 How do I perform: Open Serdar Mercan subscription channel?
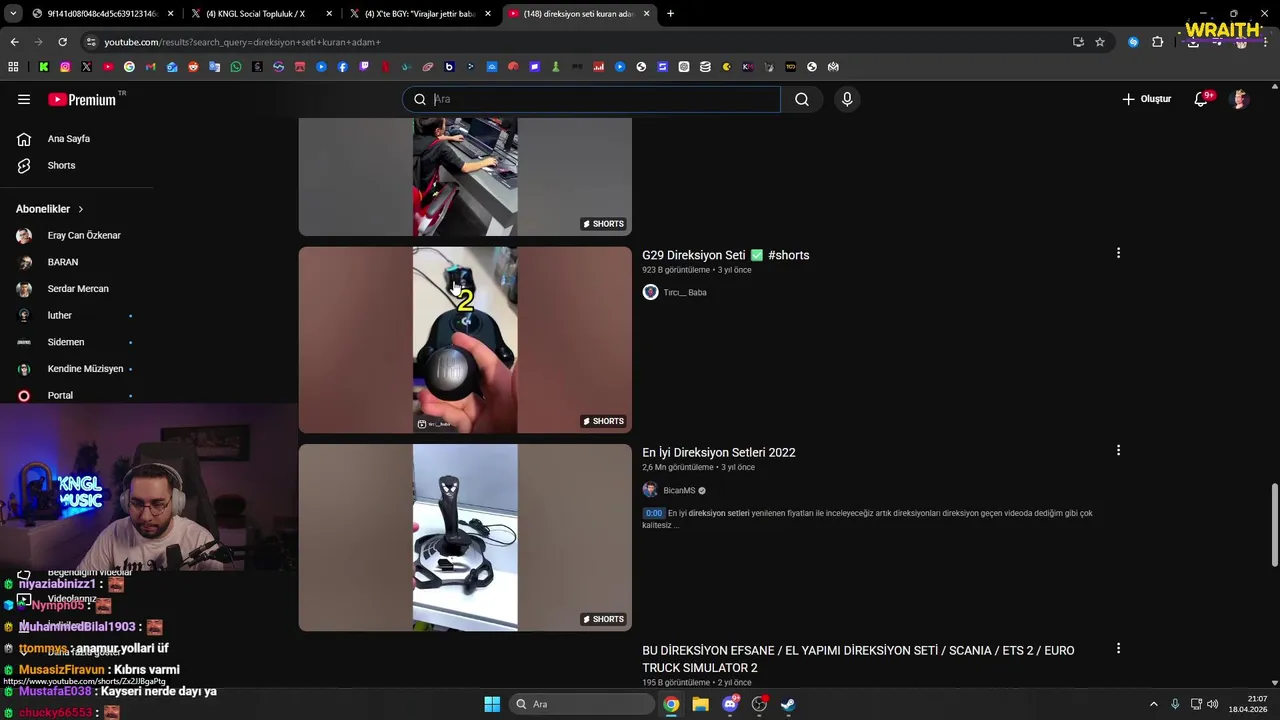(x=78, y=289)
